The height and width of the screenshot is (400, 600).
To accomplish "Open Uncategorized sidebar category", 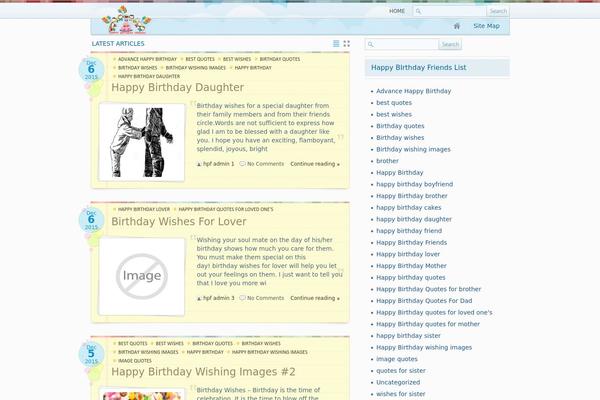I will (x=398, y=382).
